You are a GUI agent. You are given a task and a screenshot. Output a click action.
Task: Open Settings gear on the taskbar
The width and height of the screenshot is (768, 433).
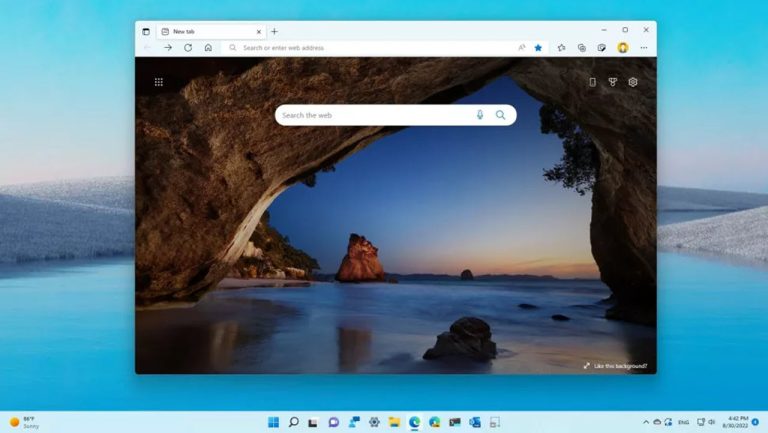[374, 422]
